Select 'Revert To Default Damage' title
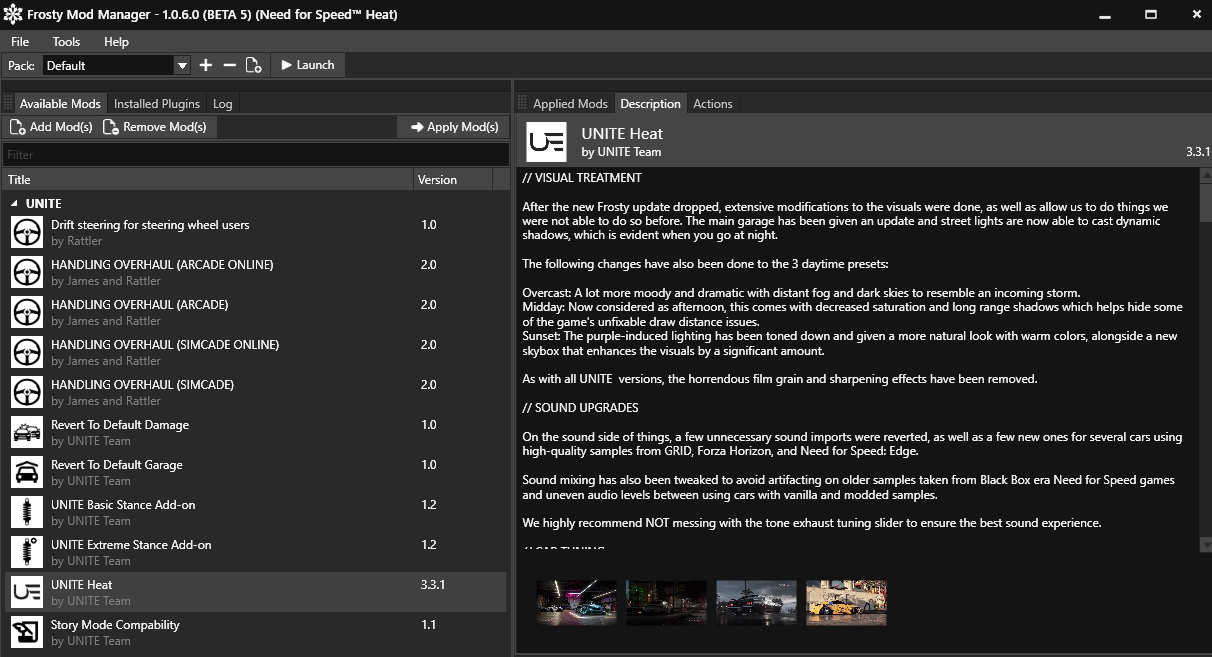Viewport: 1212px width, 657px height. 120,425
